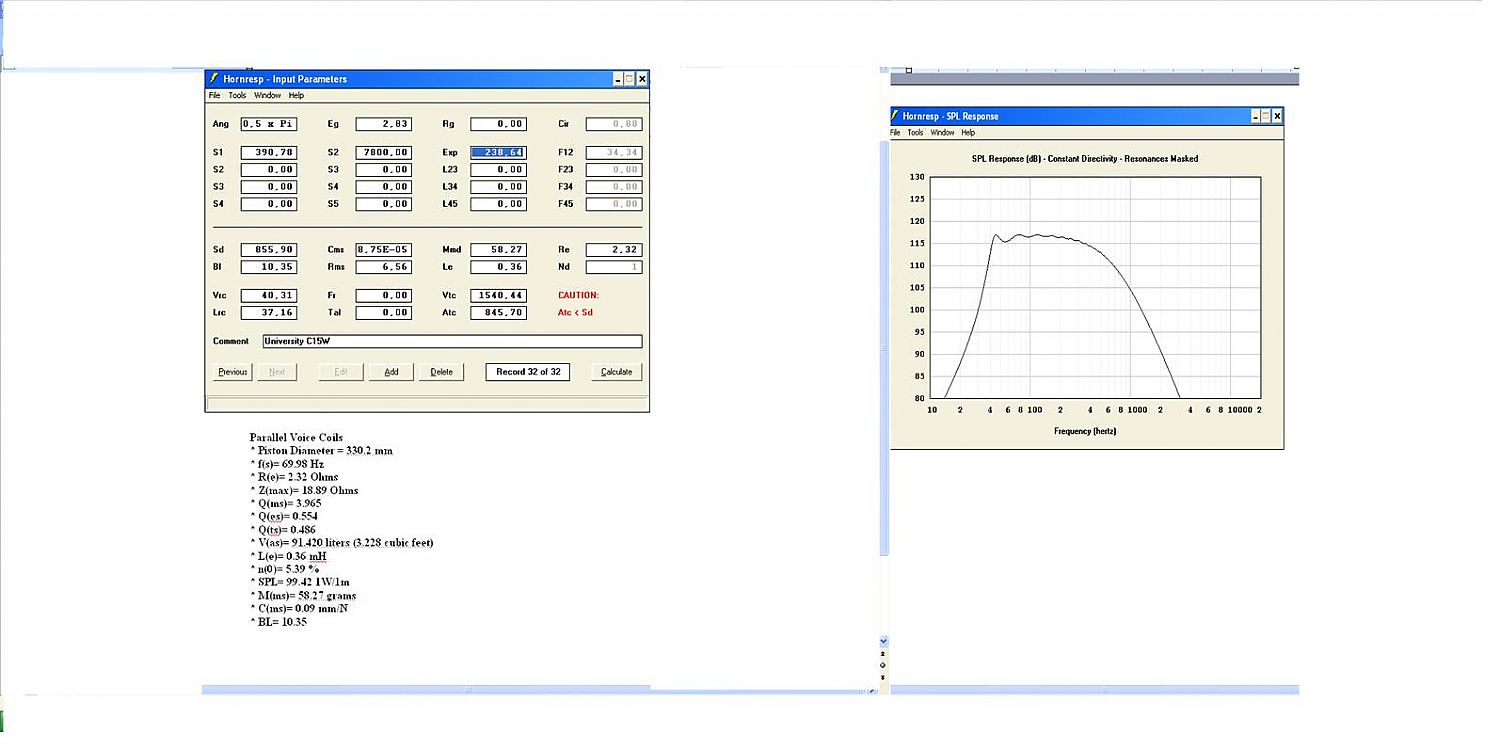Select the Fr input field
1500x750 pixels.
coord(384,296)
